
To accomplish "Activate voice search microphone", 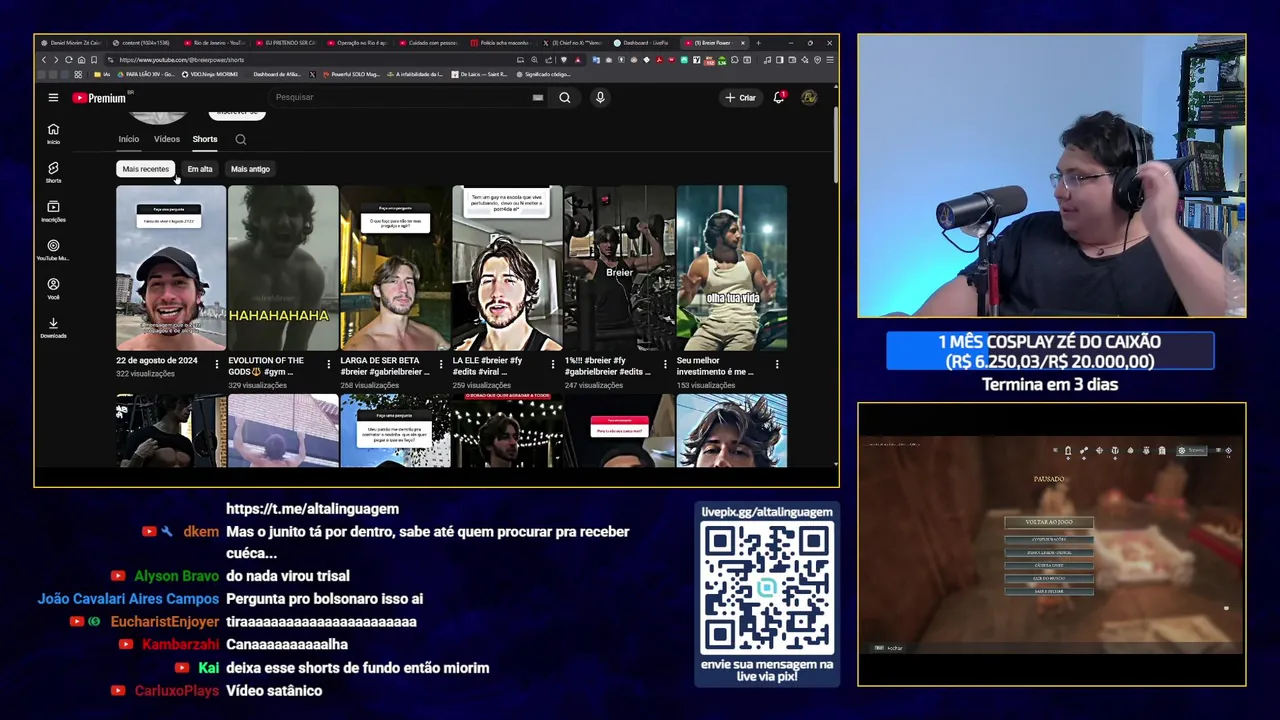I will tap(600, 97).
